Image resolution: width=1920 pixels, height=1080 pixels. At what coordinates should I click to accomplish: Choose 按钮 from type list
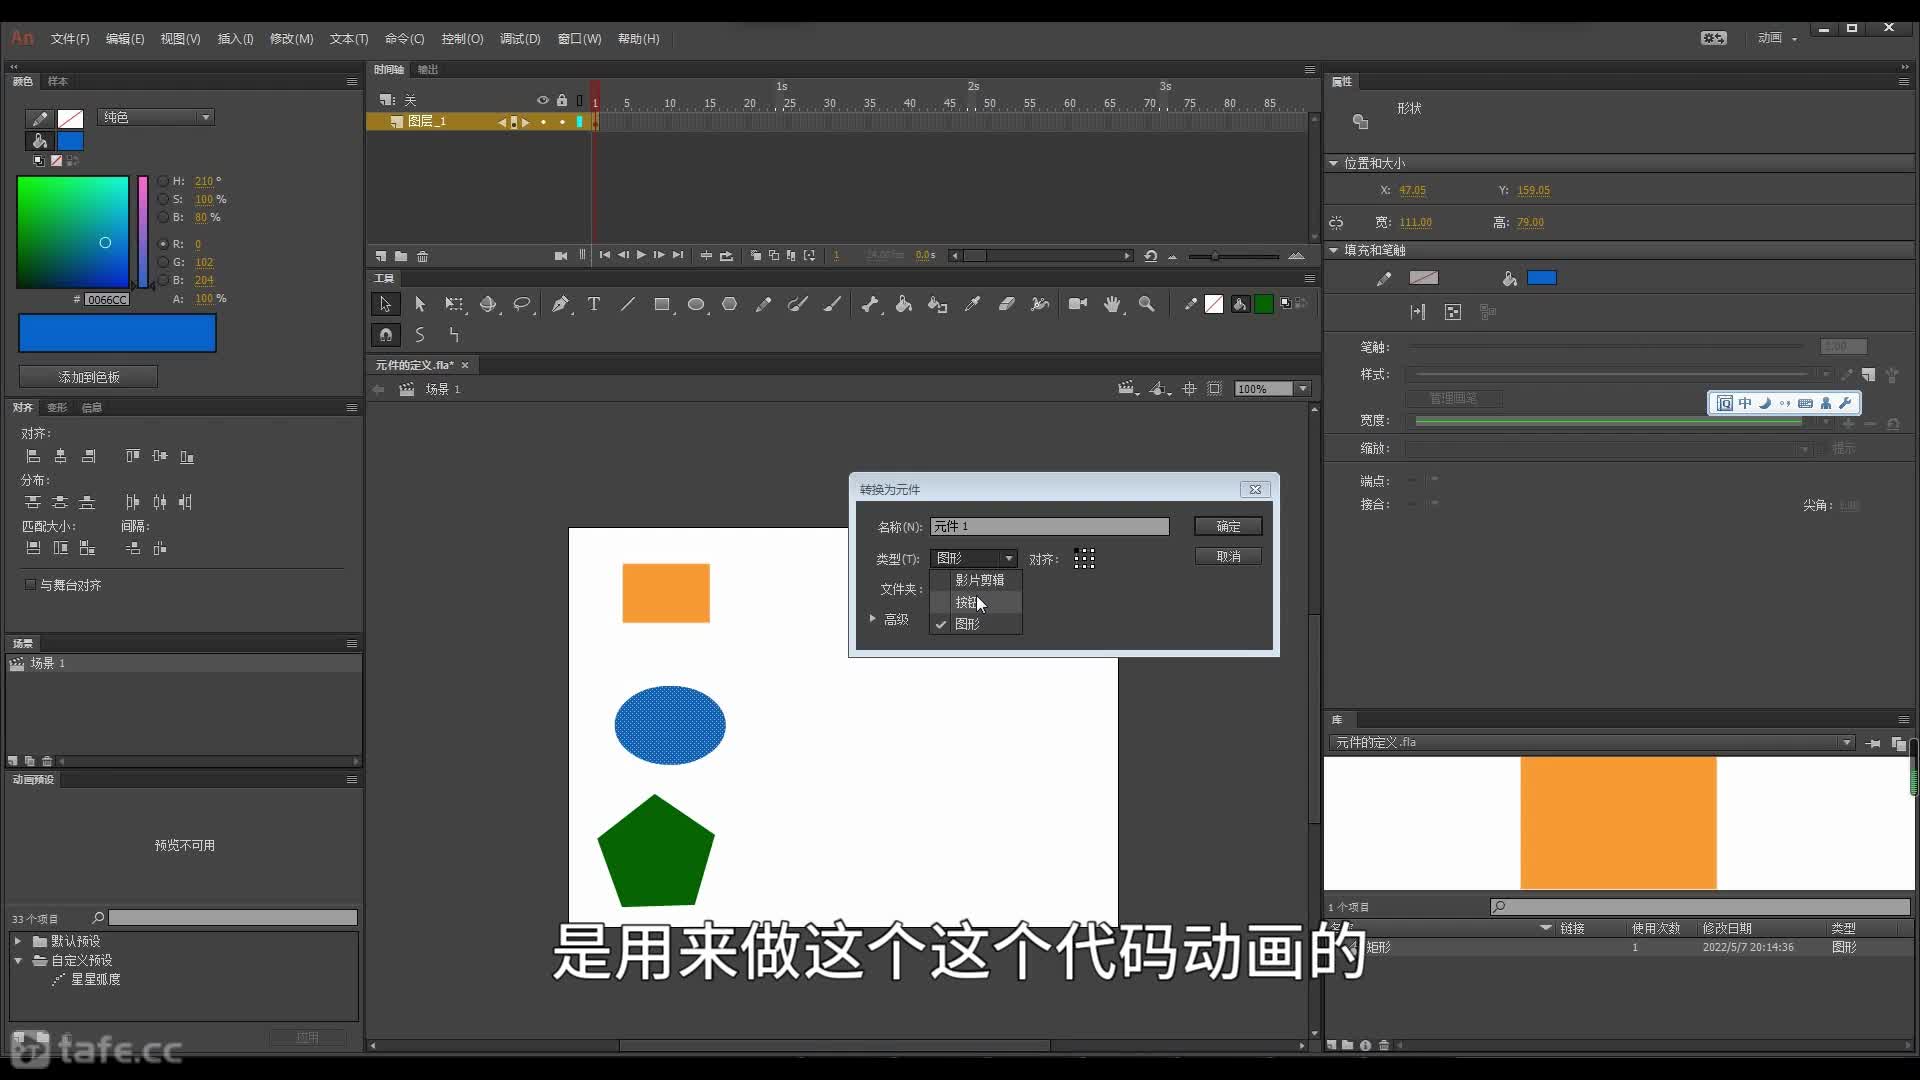tap(976, 602)
